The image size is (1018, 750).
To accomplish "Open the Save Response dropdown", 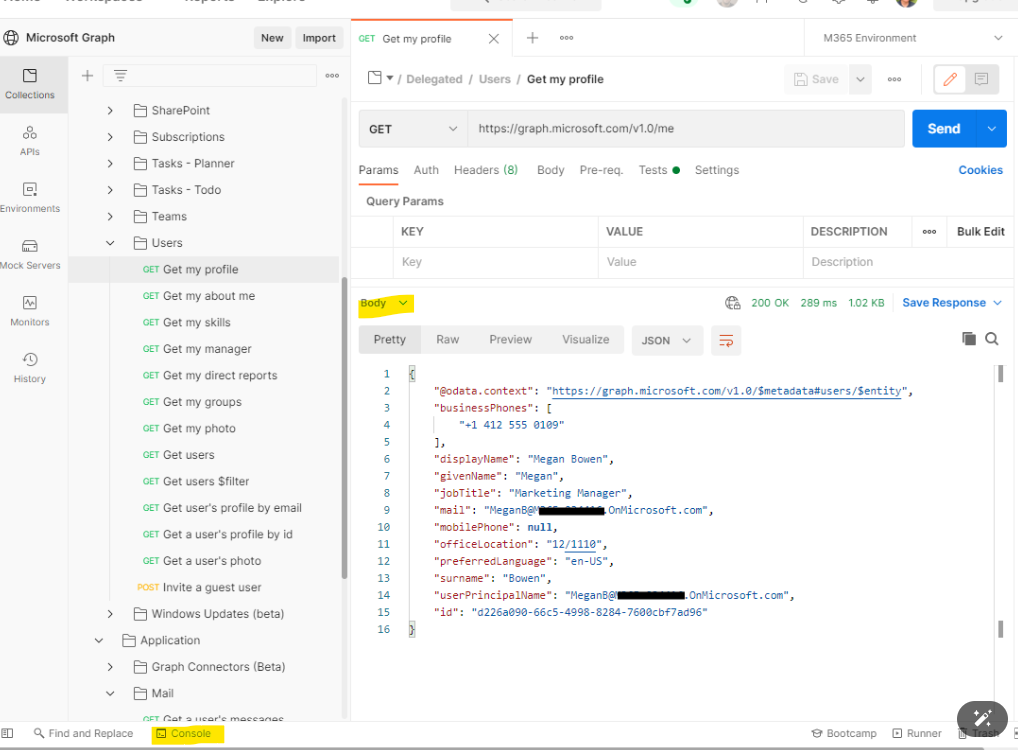I will point(952,303).
